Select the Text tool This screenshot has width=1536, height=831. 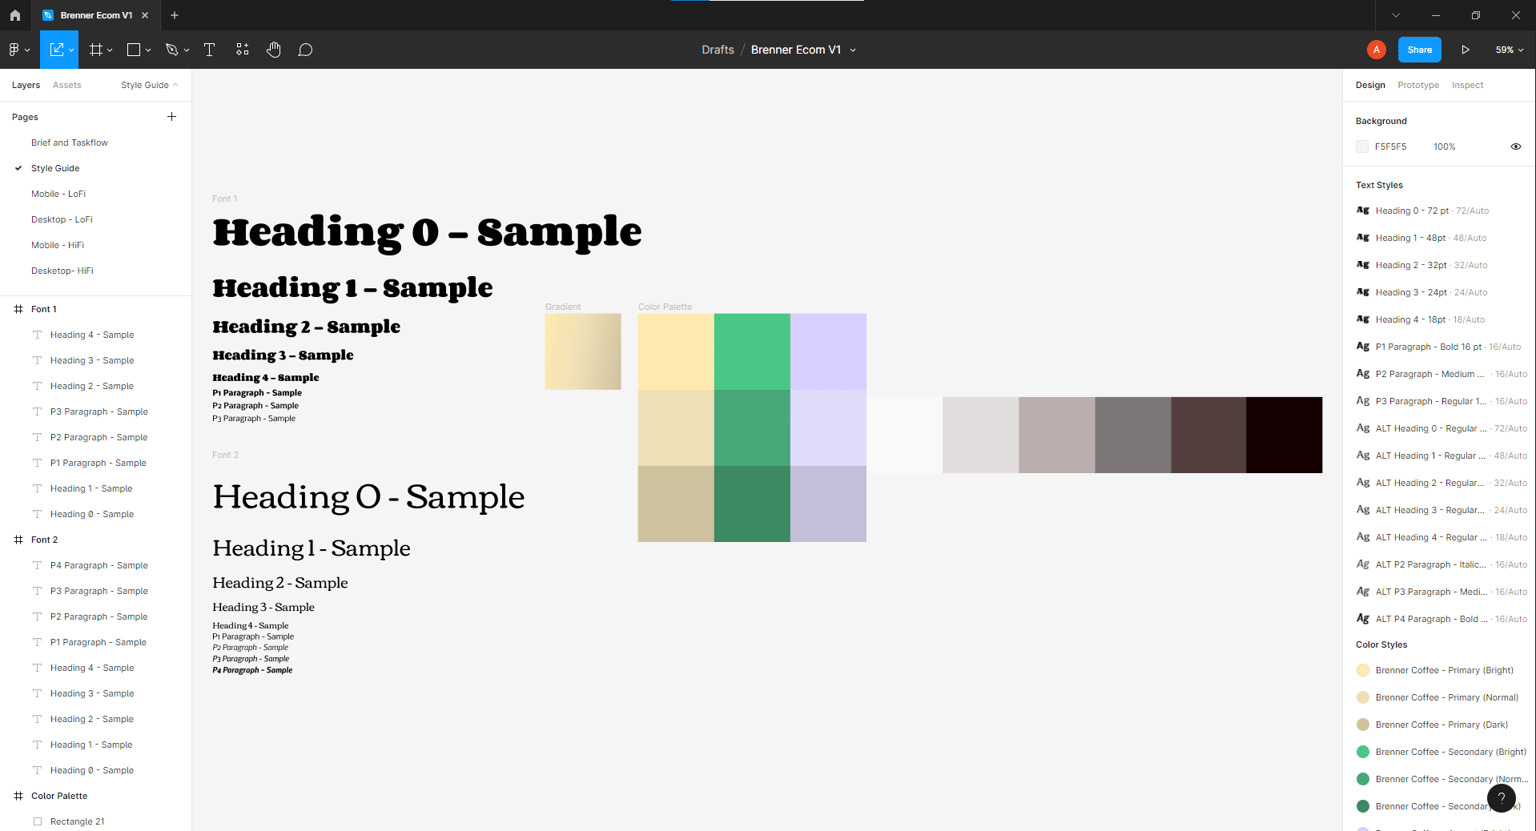(x=209, y=50)
